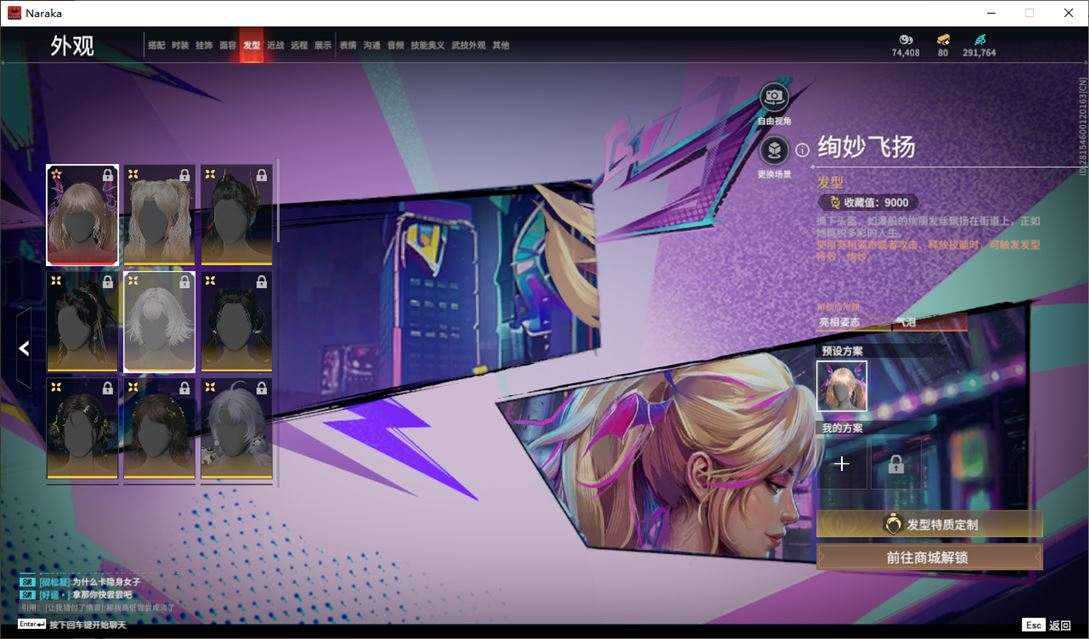Screen dimensions: 1089x639
Task: Click the hairstyle list scrollbar
Action: tap(278, 201)
